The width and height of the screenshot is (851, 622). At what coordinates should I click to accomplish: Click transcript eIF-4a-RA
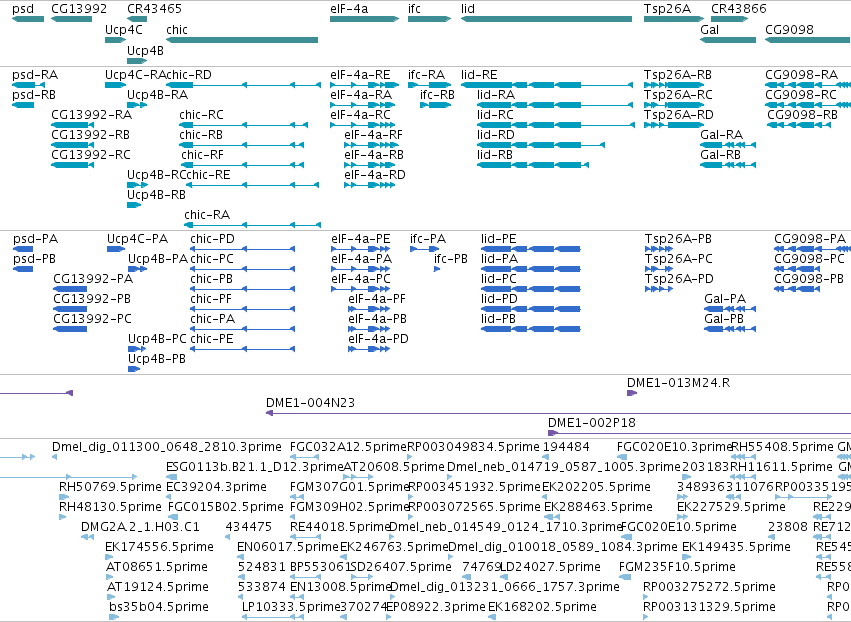(364, 105)
